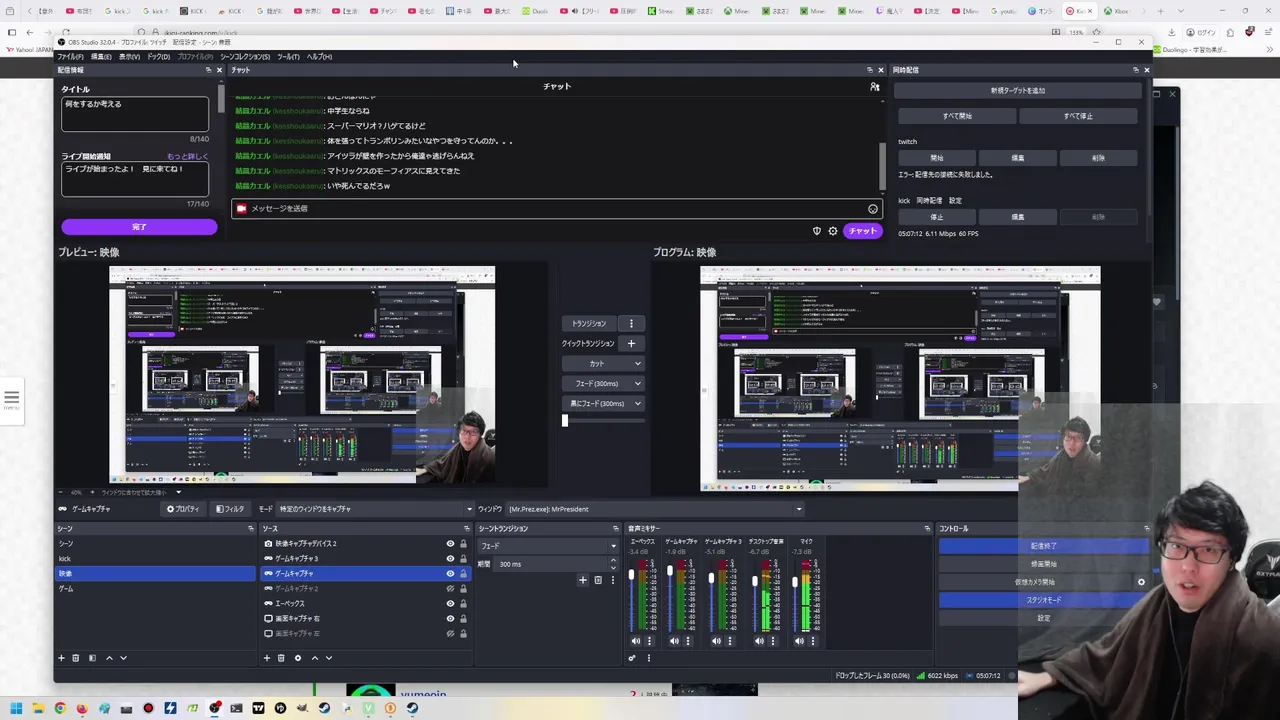Move the selected scene up
This screenshot has height=720, width=1280.
(109, 658)
